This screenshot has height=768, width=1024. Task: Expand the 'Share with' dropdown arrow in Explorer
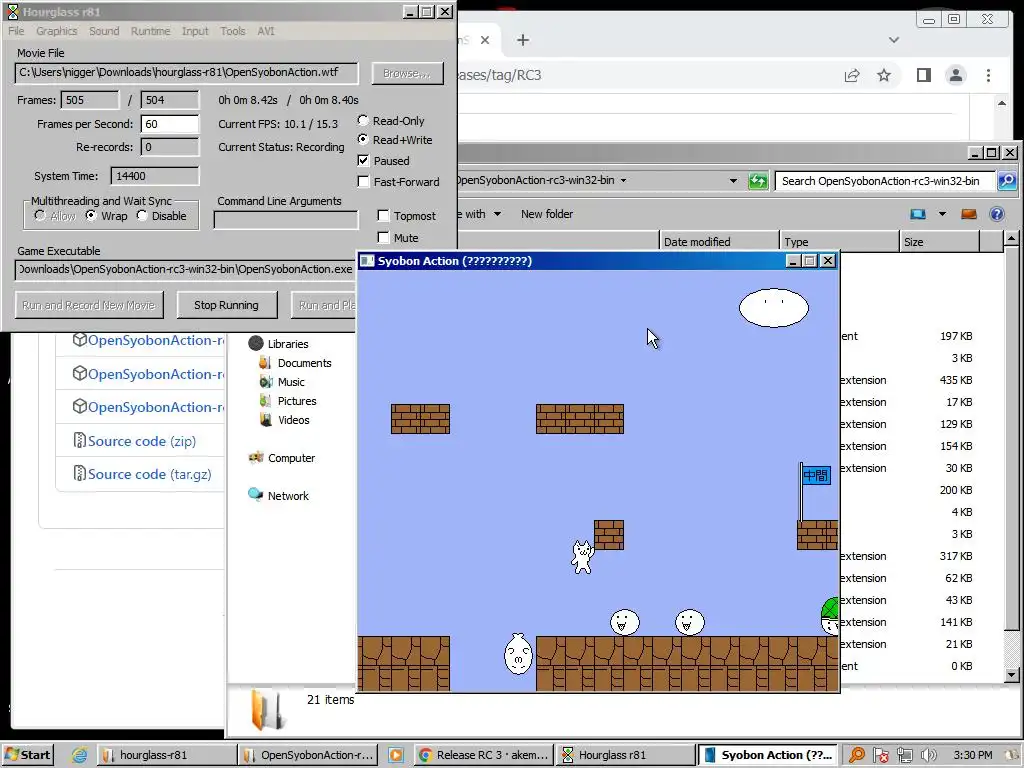[497, 214]
